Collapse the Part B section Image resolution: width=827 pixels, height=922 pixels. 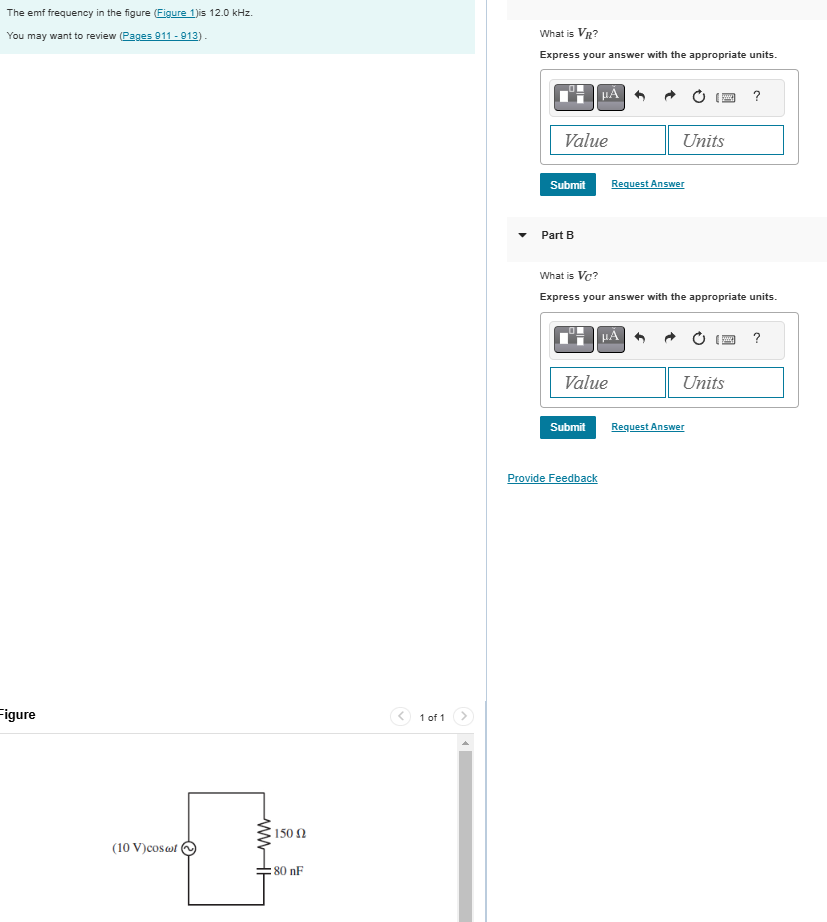(522, 235)
